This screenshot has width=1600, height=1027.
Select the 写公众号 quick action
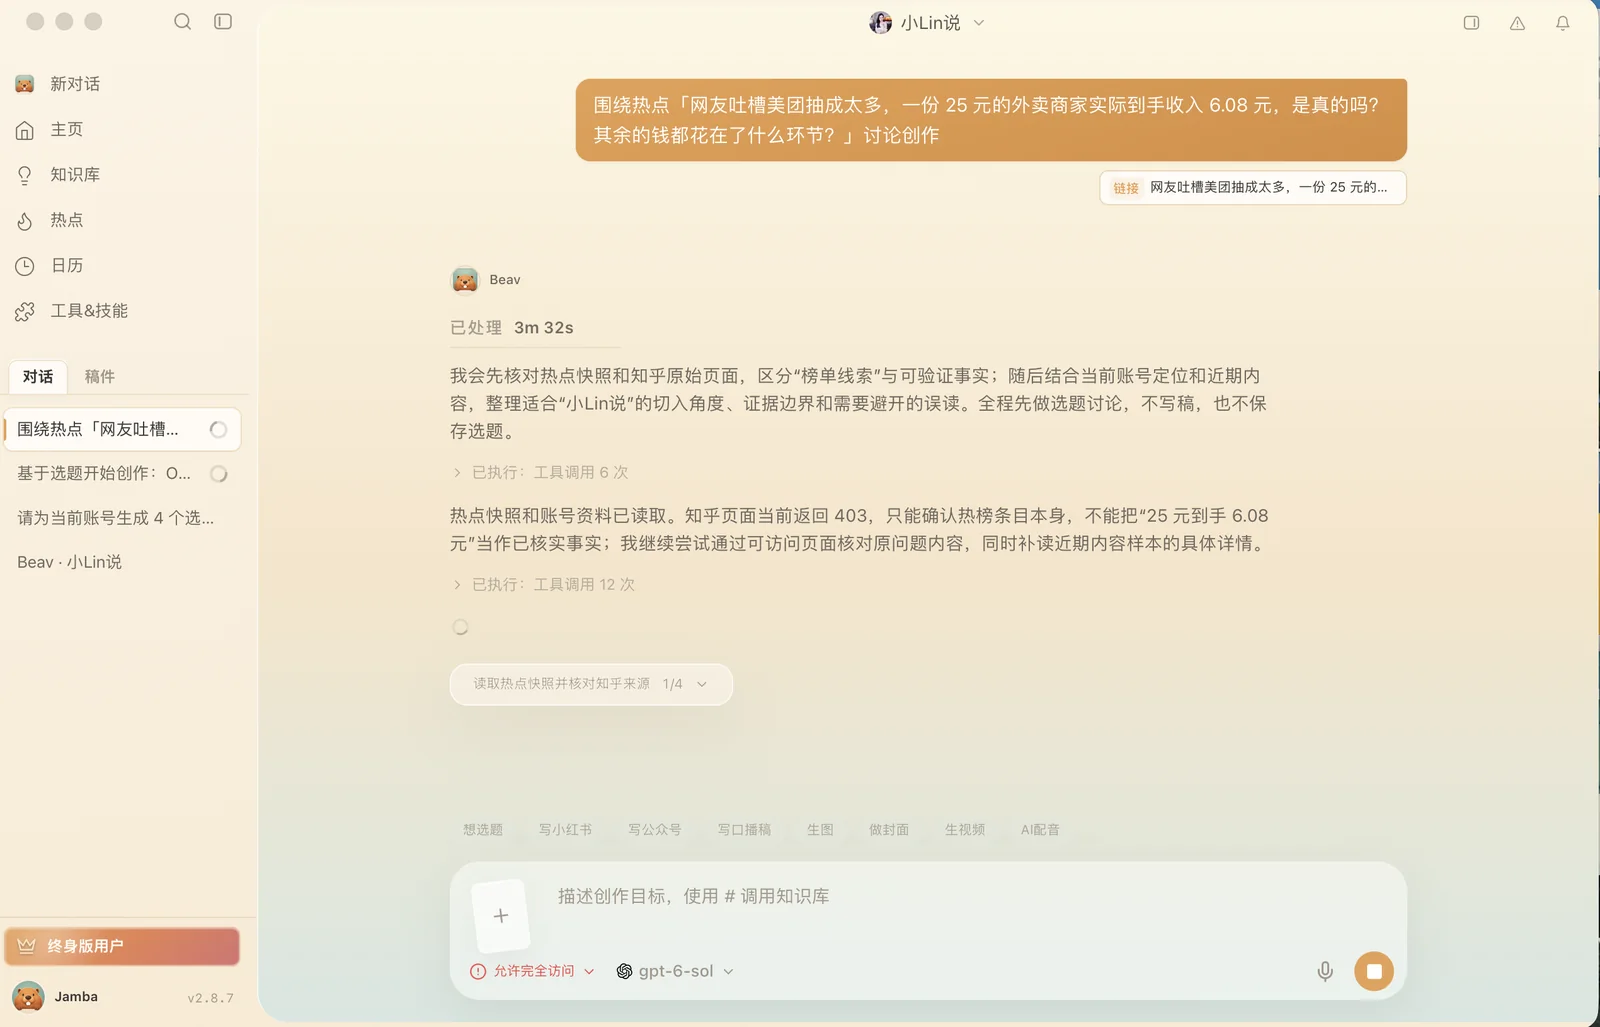point(655,830)
